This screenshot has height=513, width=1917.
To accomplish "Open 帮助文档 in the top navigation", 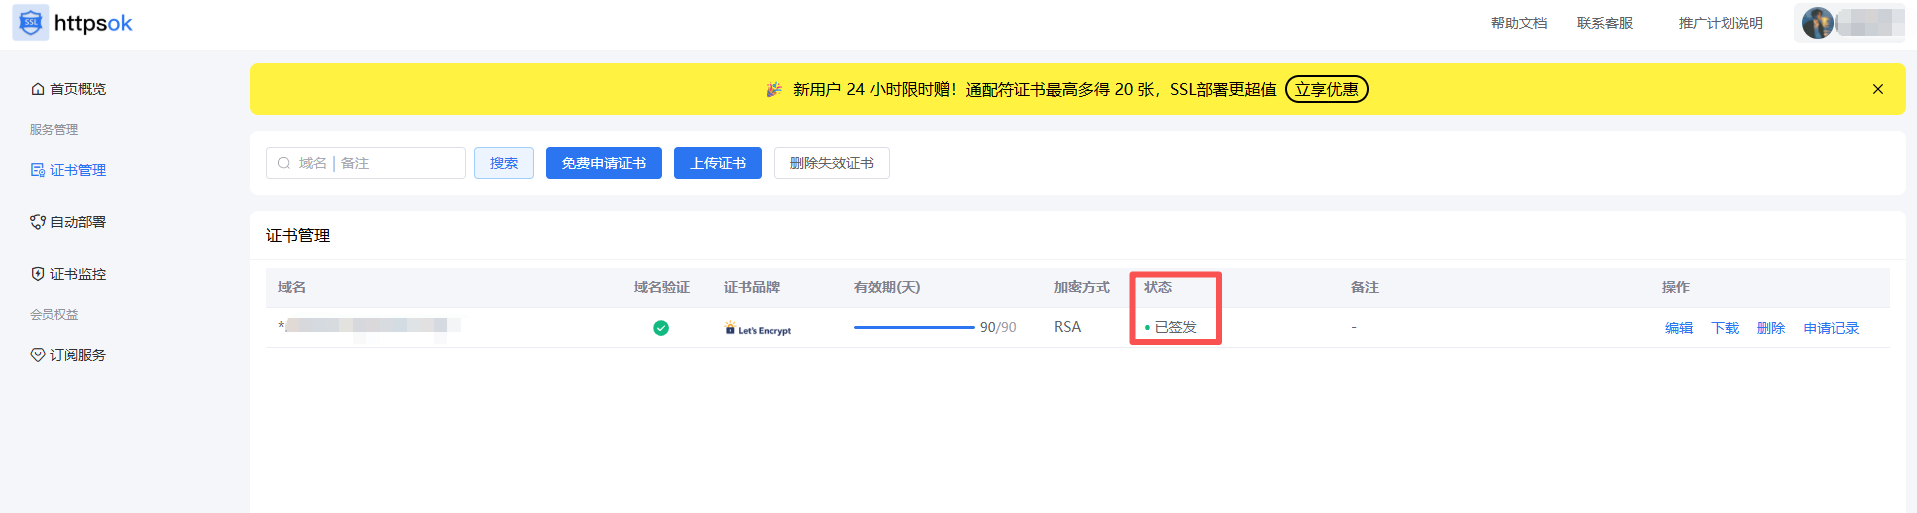I will click(1518, 23).
